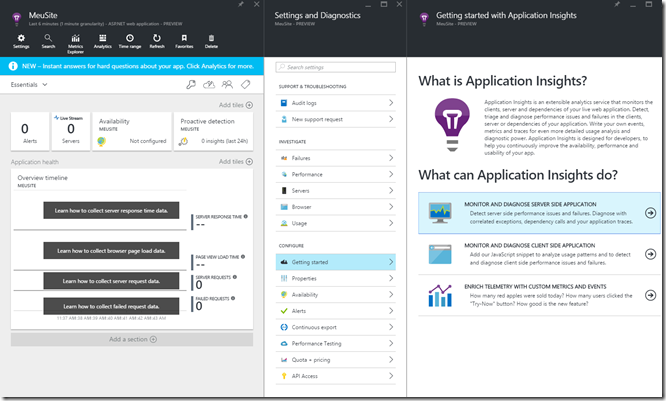
Task: Collapse the Essentials section
Action: click(29, 85)
